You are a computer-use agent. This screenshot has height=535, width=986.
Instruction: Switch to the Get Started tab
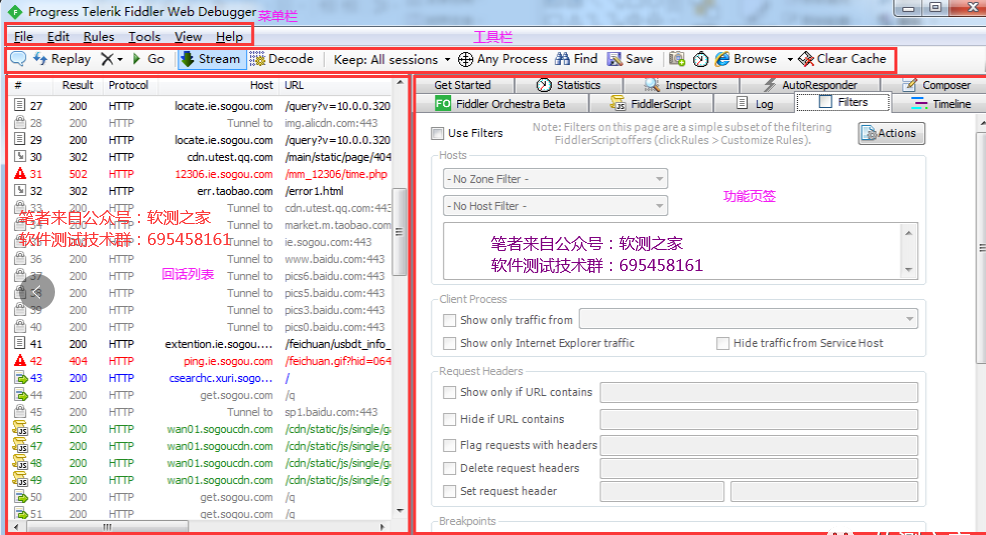(462, 85)
